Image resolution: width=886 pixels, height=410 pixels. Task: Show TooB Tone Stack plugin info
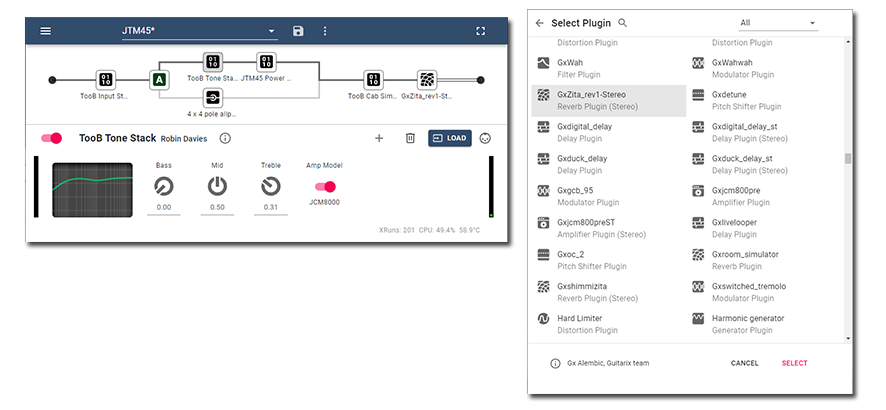click(x=225, y=138)
